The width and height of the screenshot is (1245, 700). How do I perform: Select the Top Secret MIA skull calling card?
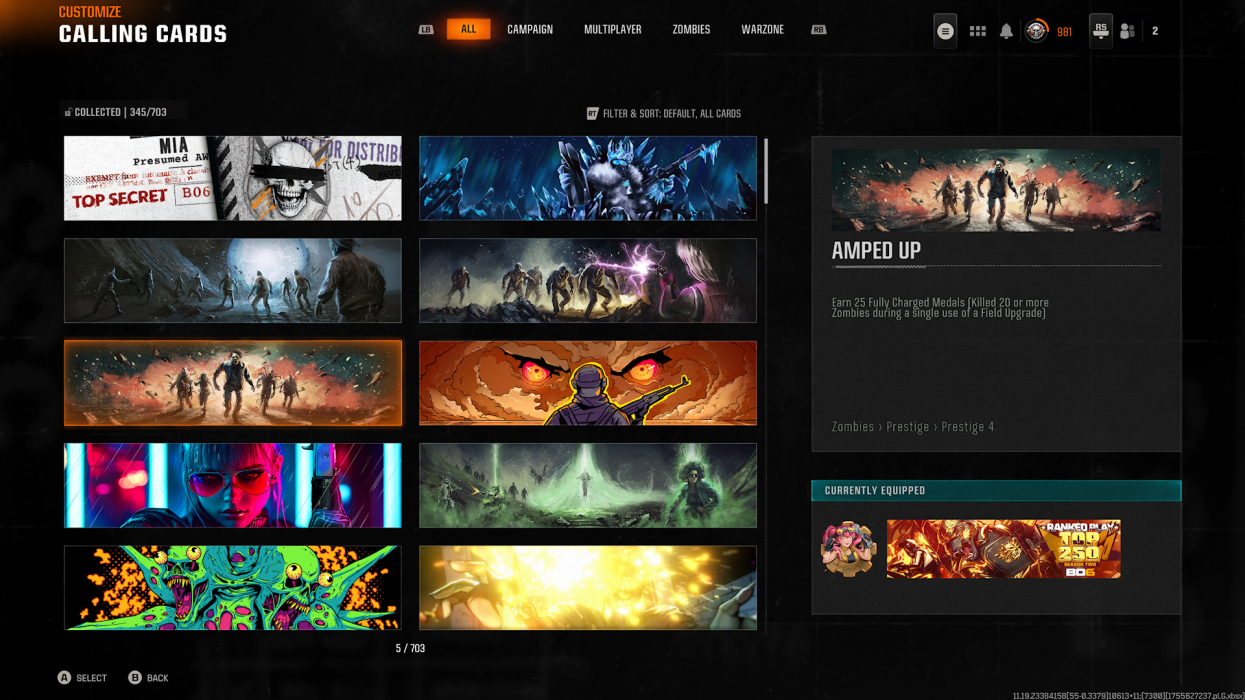pyautogui.click(x=233, y=178)
